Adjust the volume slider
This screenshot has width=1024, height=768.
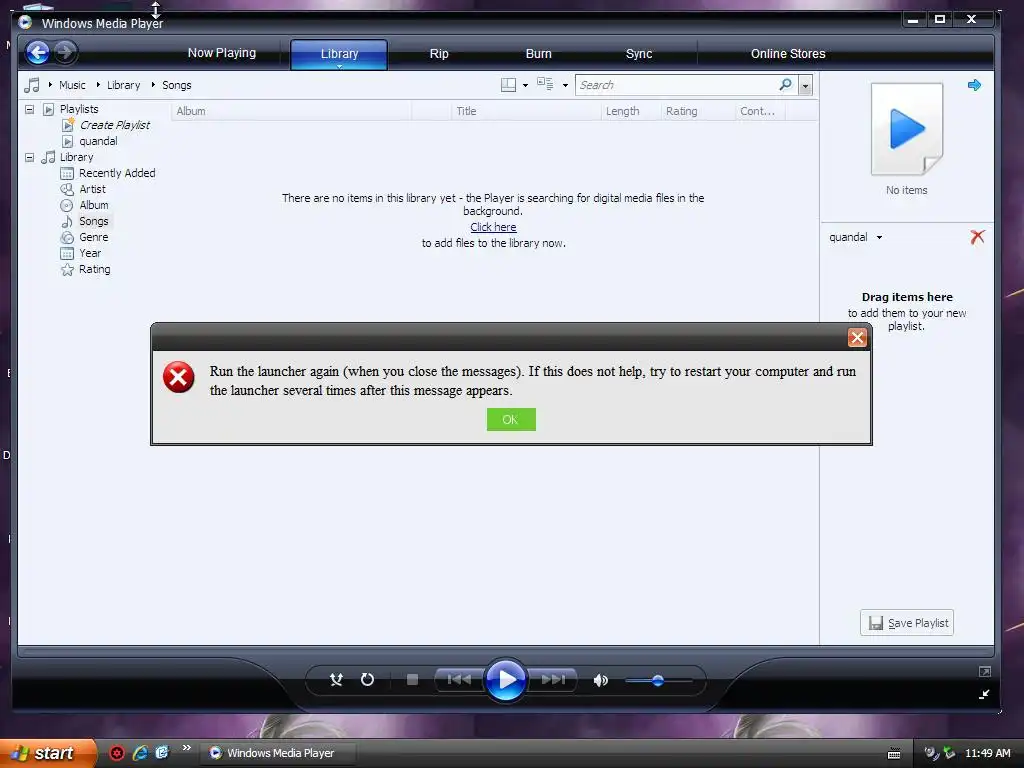coord(658,680)
